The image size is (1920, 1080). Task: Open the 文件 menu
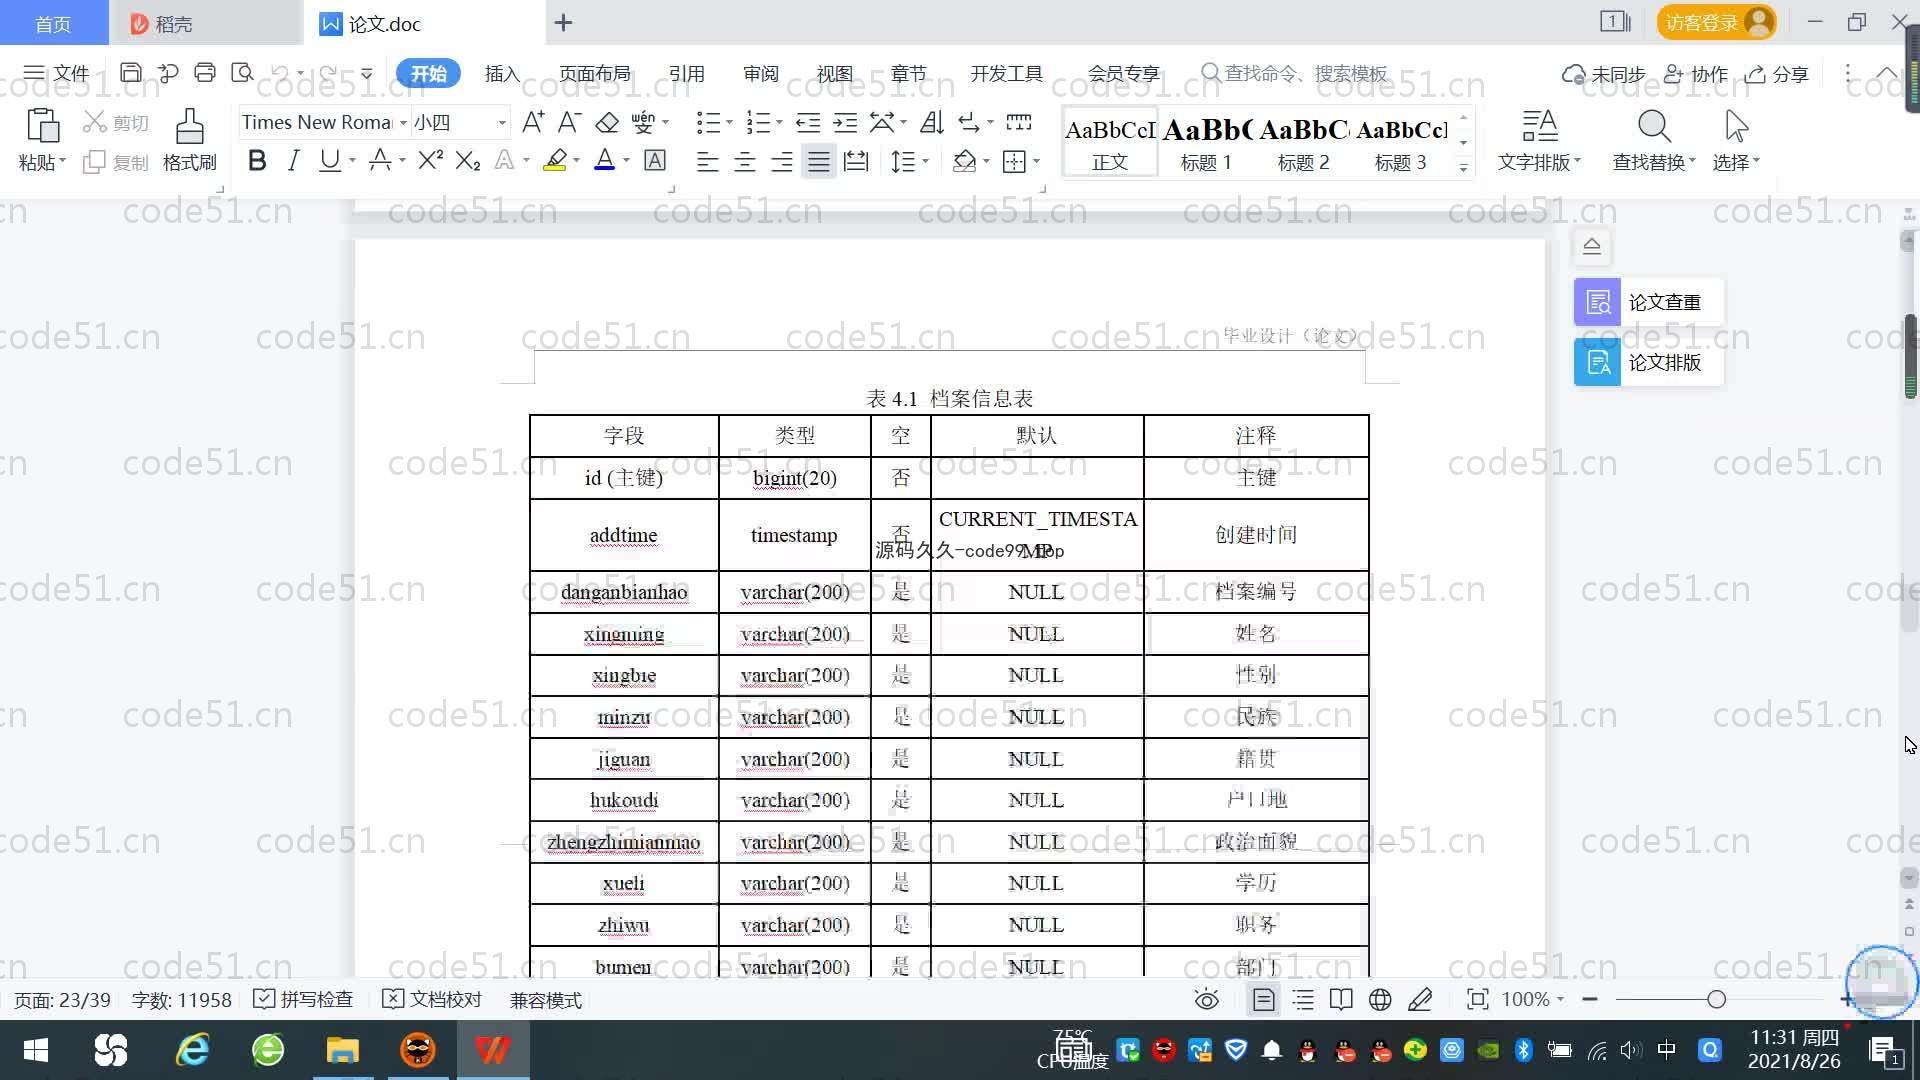[57, 73]
